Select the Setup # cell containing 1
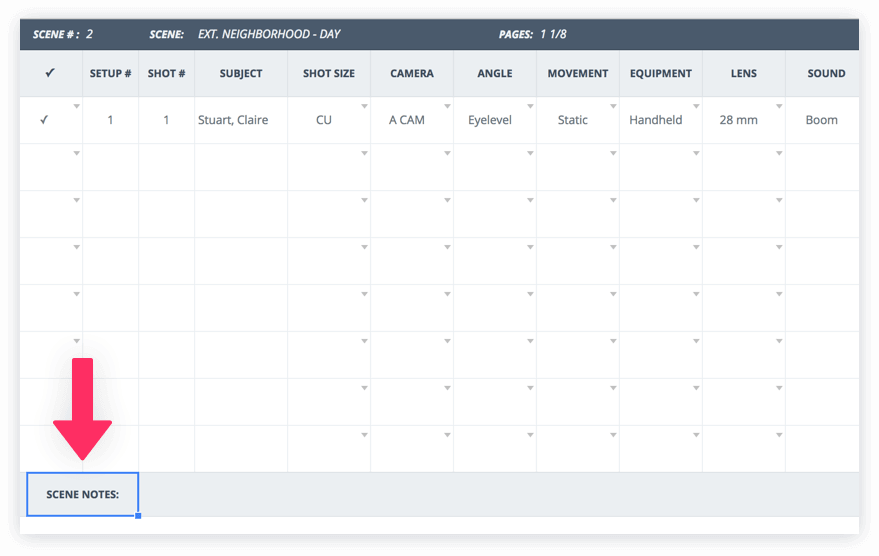Viewport: 879px width, 556px height. [110, 120]
